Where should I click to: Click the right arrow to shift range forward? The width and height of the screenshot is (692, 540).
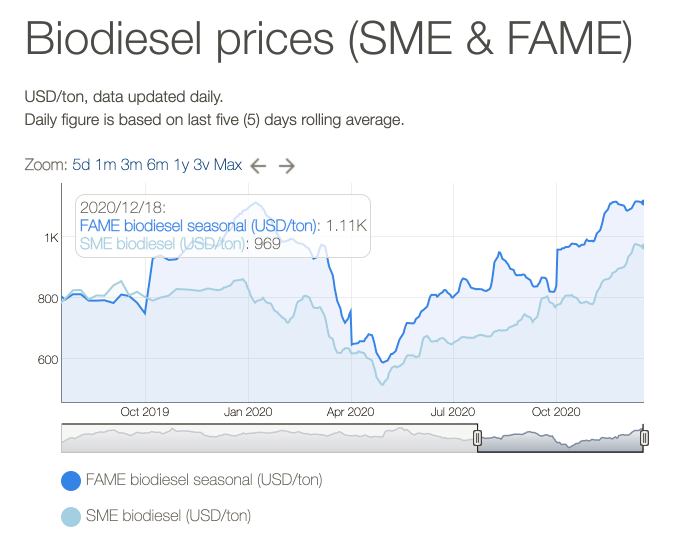[287, 166]
